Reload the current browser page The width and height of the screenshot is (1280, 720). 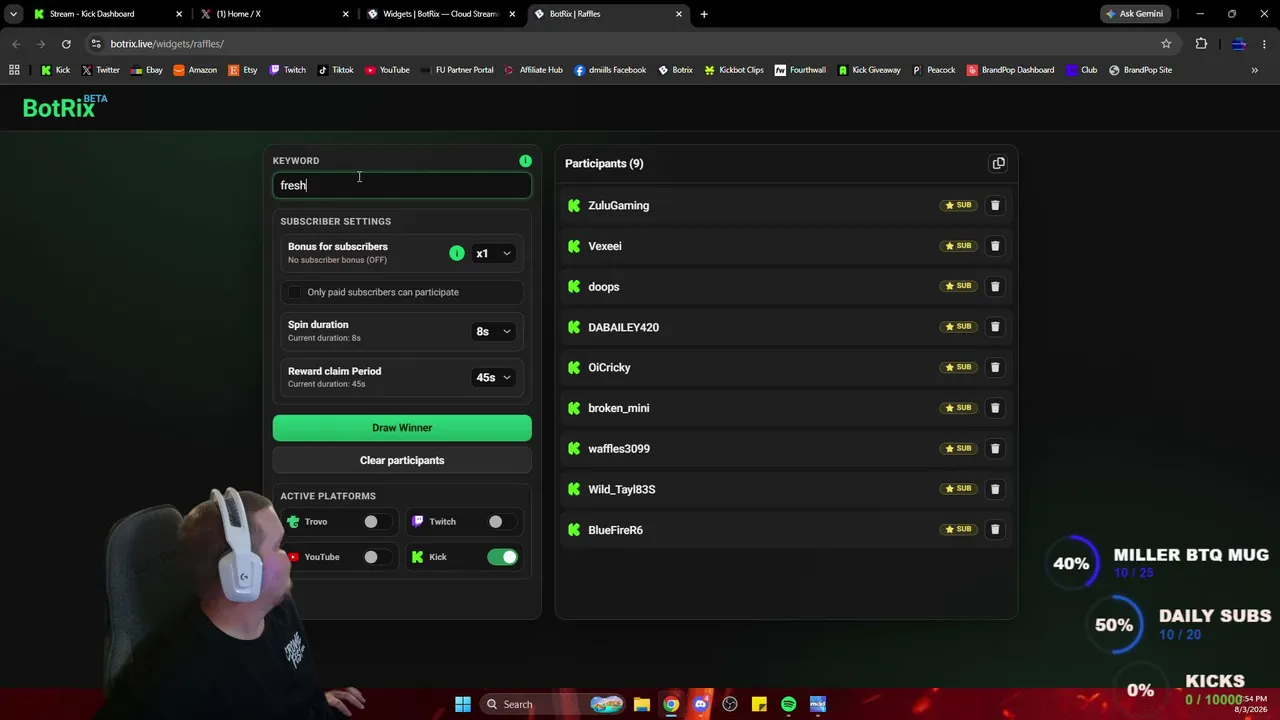(66, 44)
